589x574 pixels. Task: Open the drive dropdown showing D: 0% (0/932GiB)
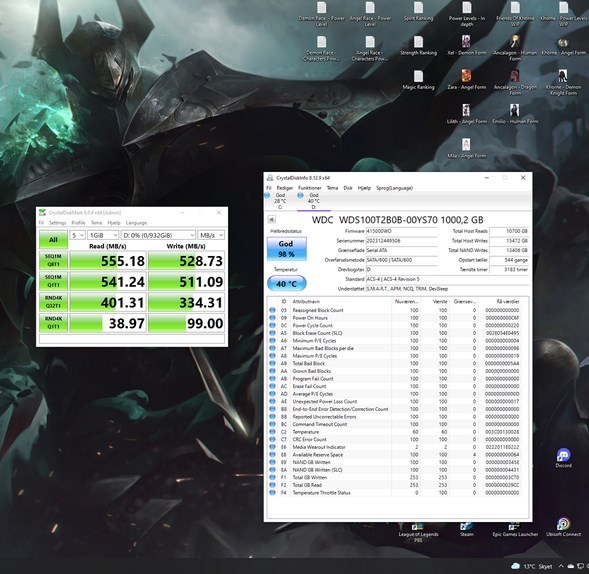[158, 235]
